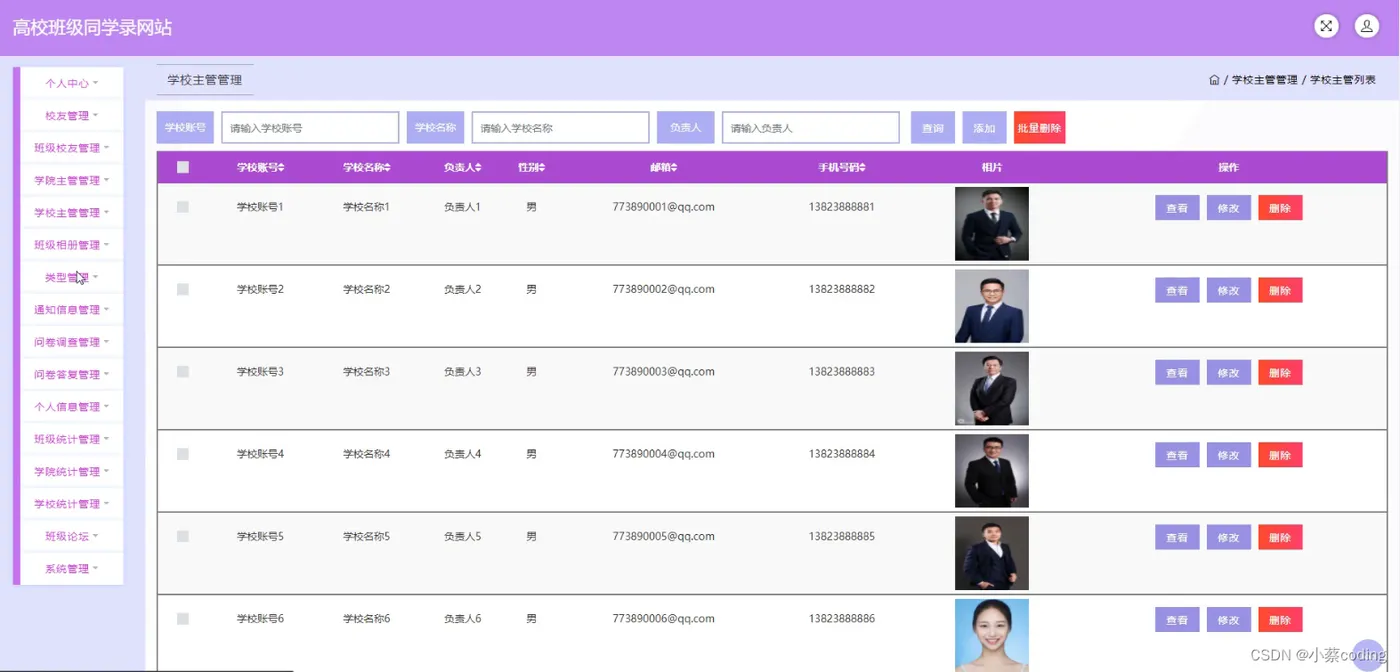Sort the 负责人 column using its arrows

pos(478,167)
